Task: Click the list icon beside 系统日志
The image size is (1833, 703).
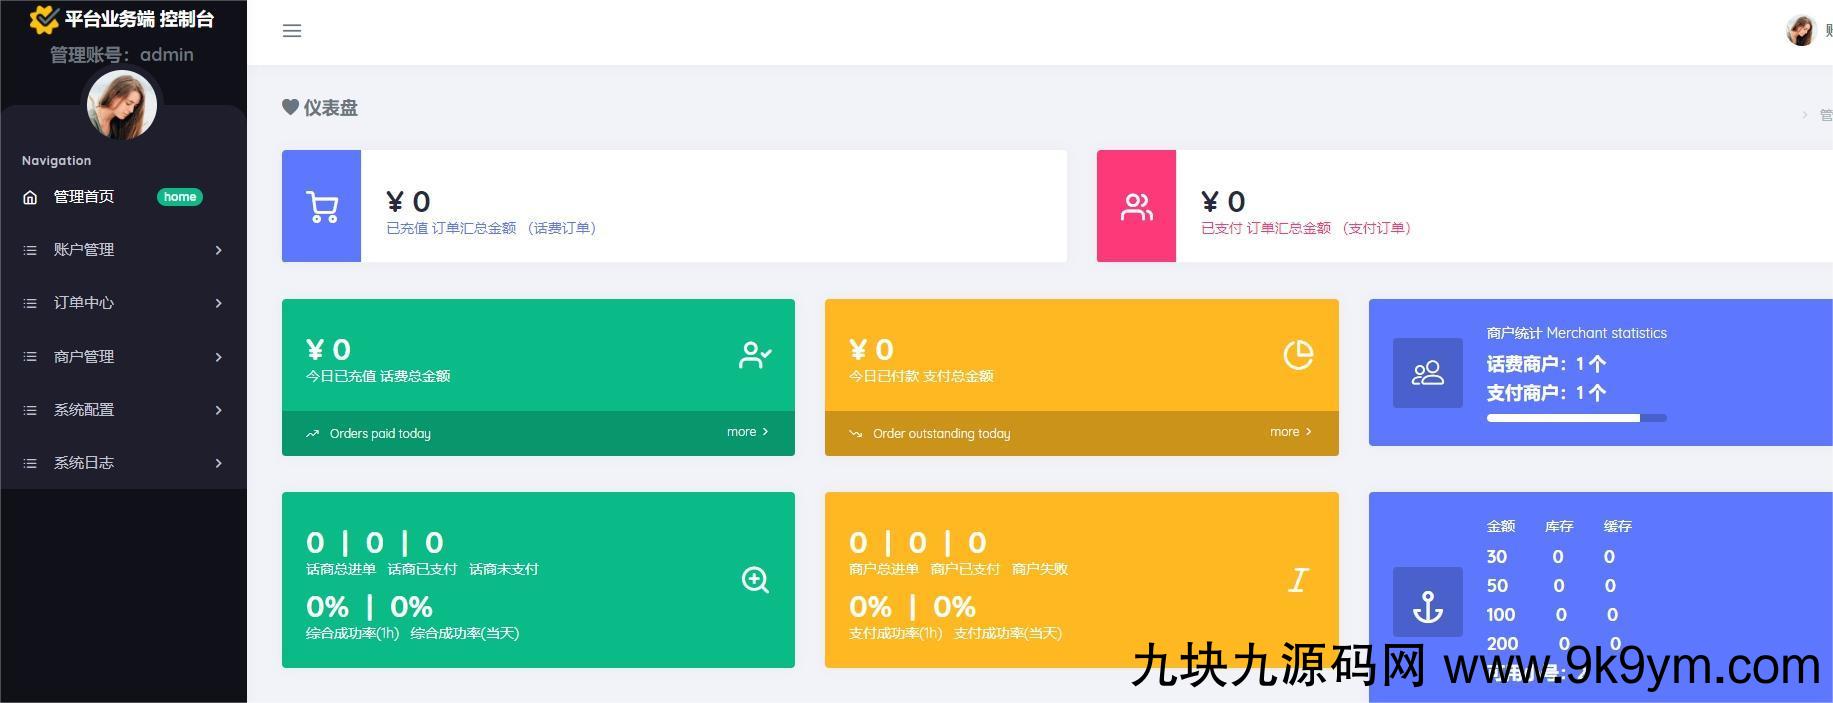Action: pyautogui.click(x=30, y=463)
